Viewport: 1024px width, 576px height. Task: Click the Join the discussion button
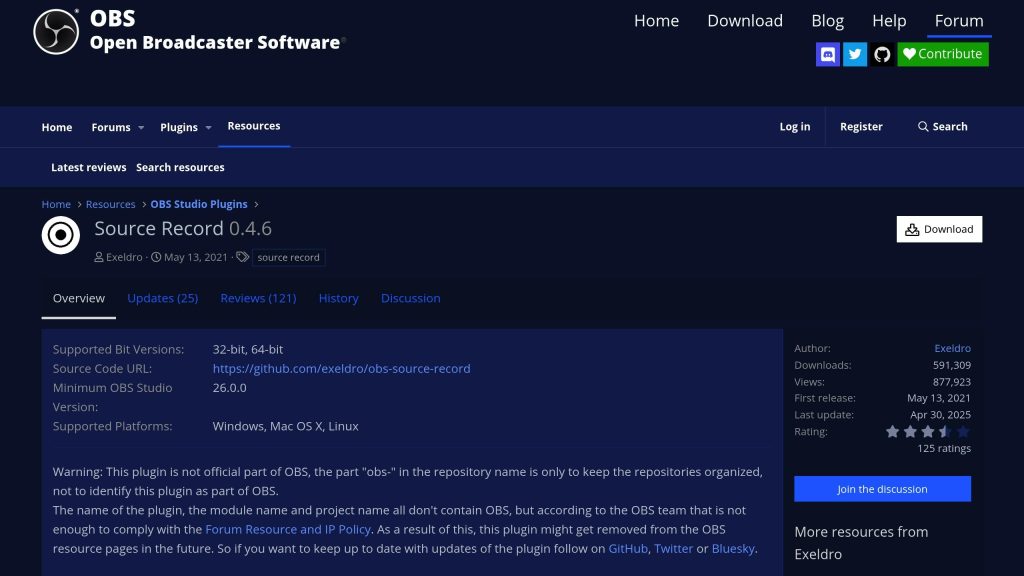(x=882, y=488)
